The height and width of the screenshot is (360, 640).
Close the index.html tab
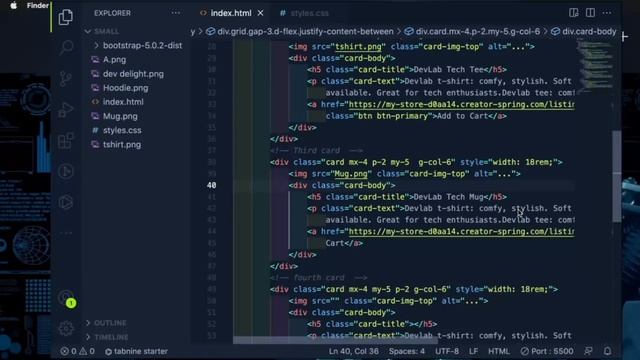[260, 13]
